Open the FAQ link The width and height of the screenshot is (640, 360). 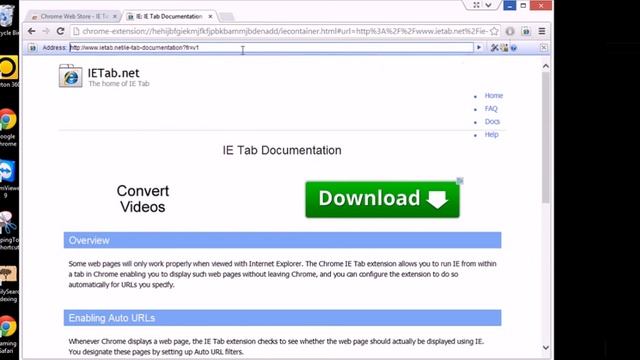[x=491, y=109]
